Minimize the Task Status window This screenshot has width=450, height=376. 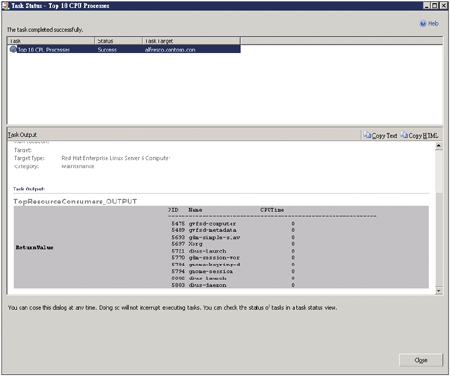point(426,6)
